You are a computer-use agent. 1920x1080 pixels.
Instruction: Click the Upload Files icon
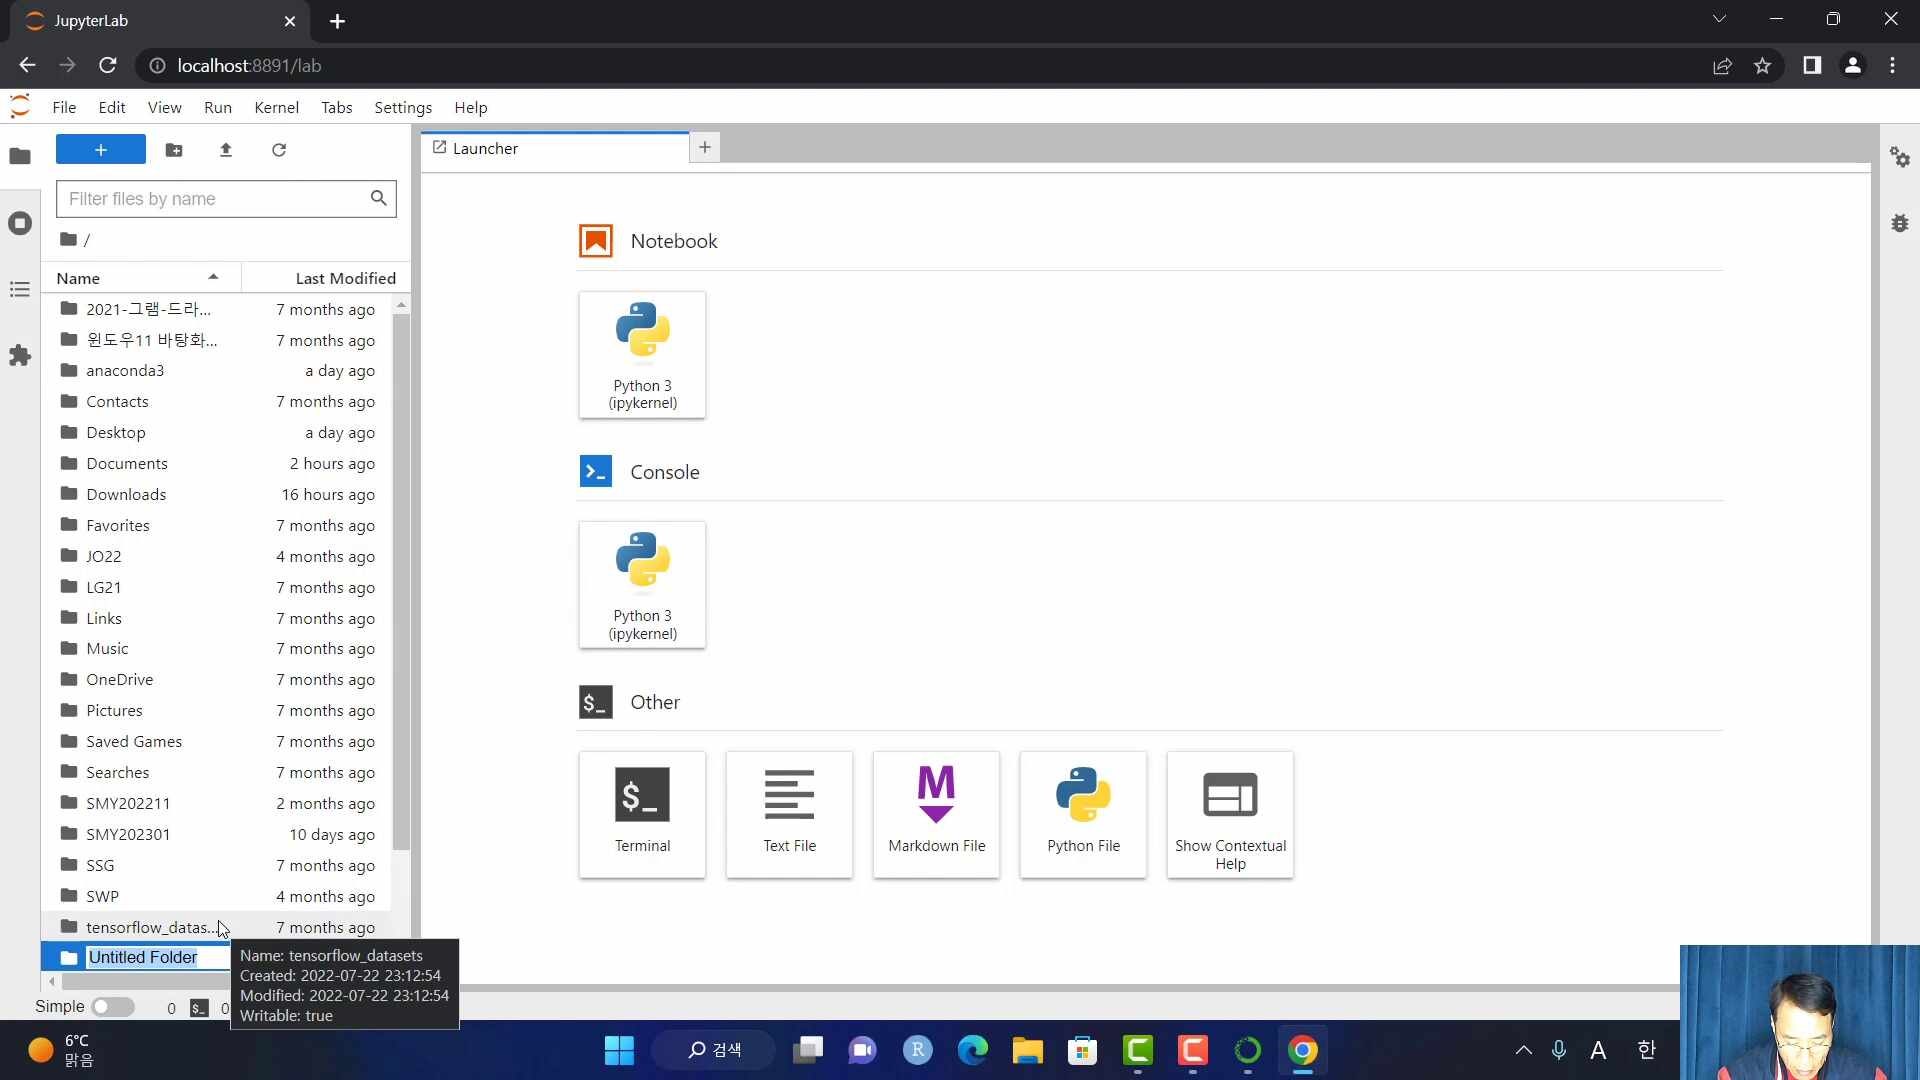tap(226, 150)
